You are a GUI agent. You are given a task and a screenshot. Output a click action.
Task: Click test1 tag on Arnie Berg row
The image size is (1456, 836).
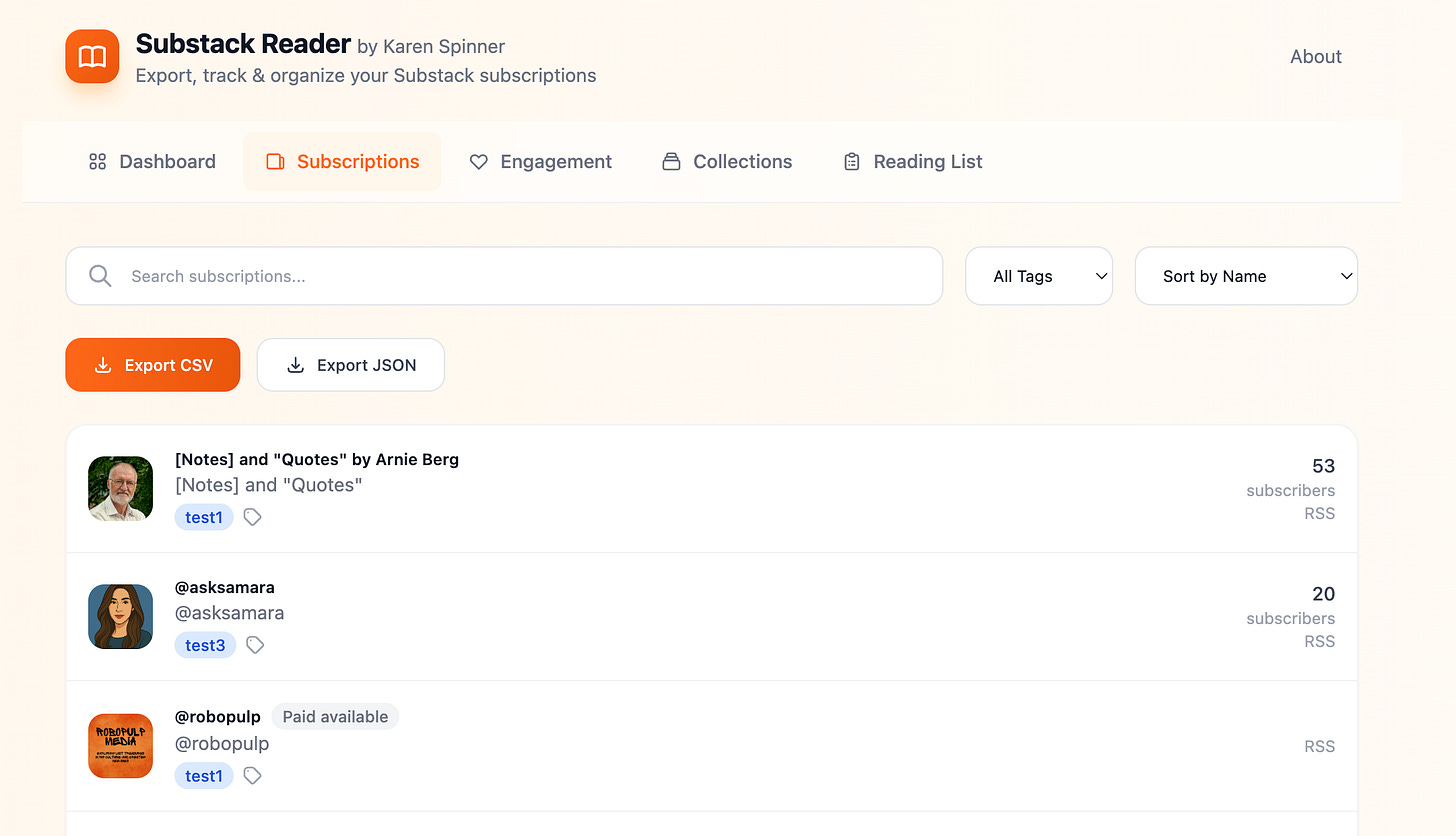coord(204,517)
